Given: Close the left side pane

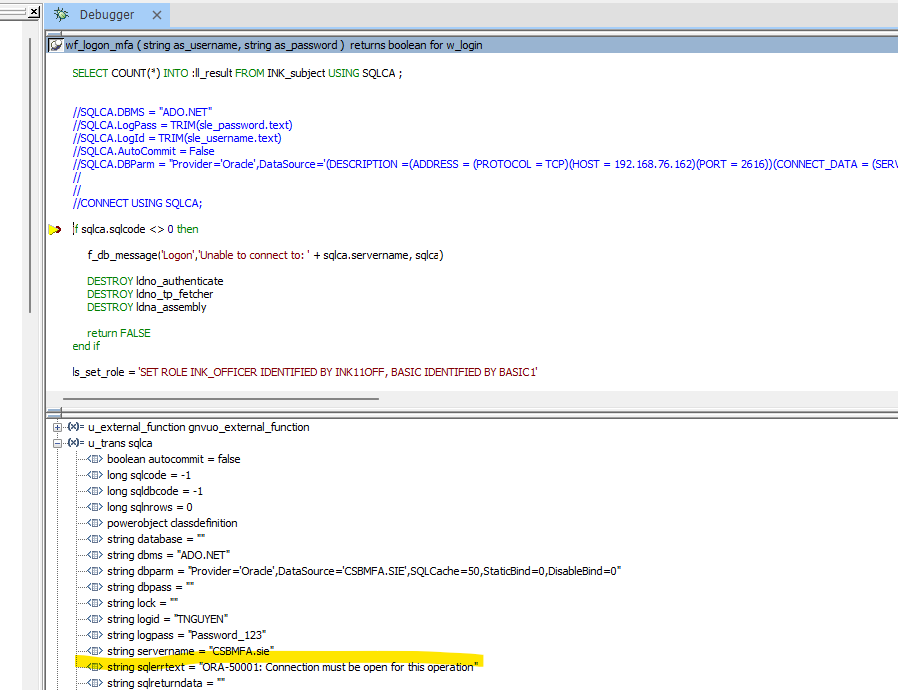Looking at the screenshot, I should pyautogui.click(x=34, y=11).
